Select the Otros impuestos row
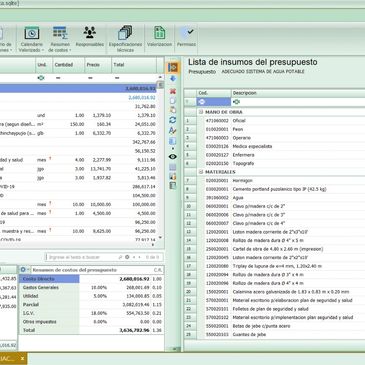The image size is (365, 365). tap(91, 322)
